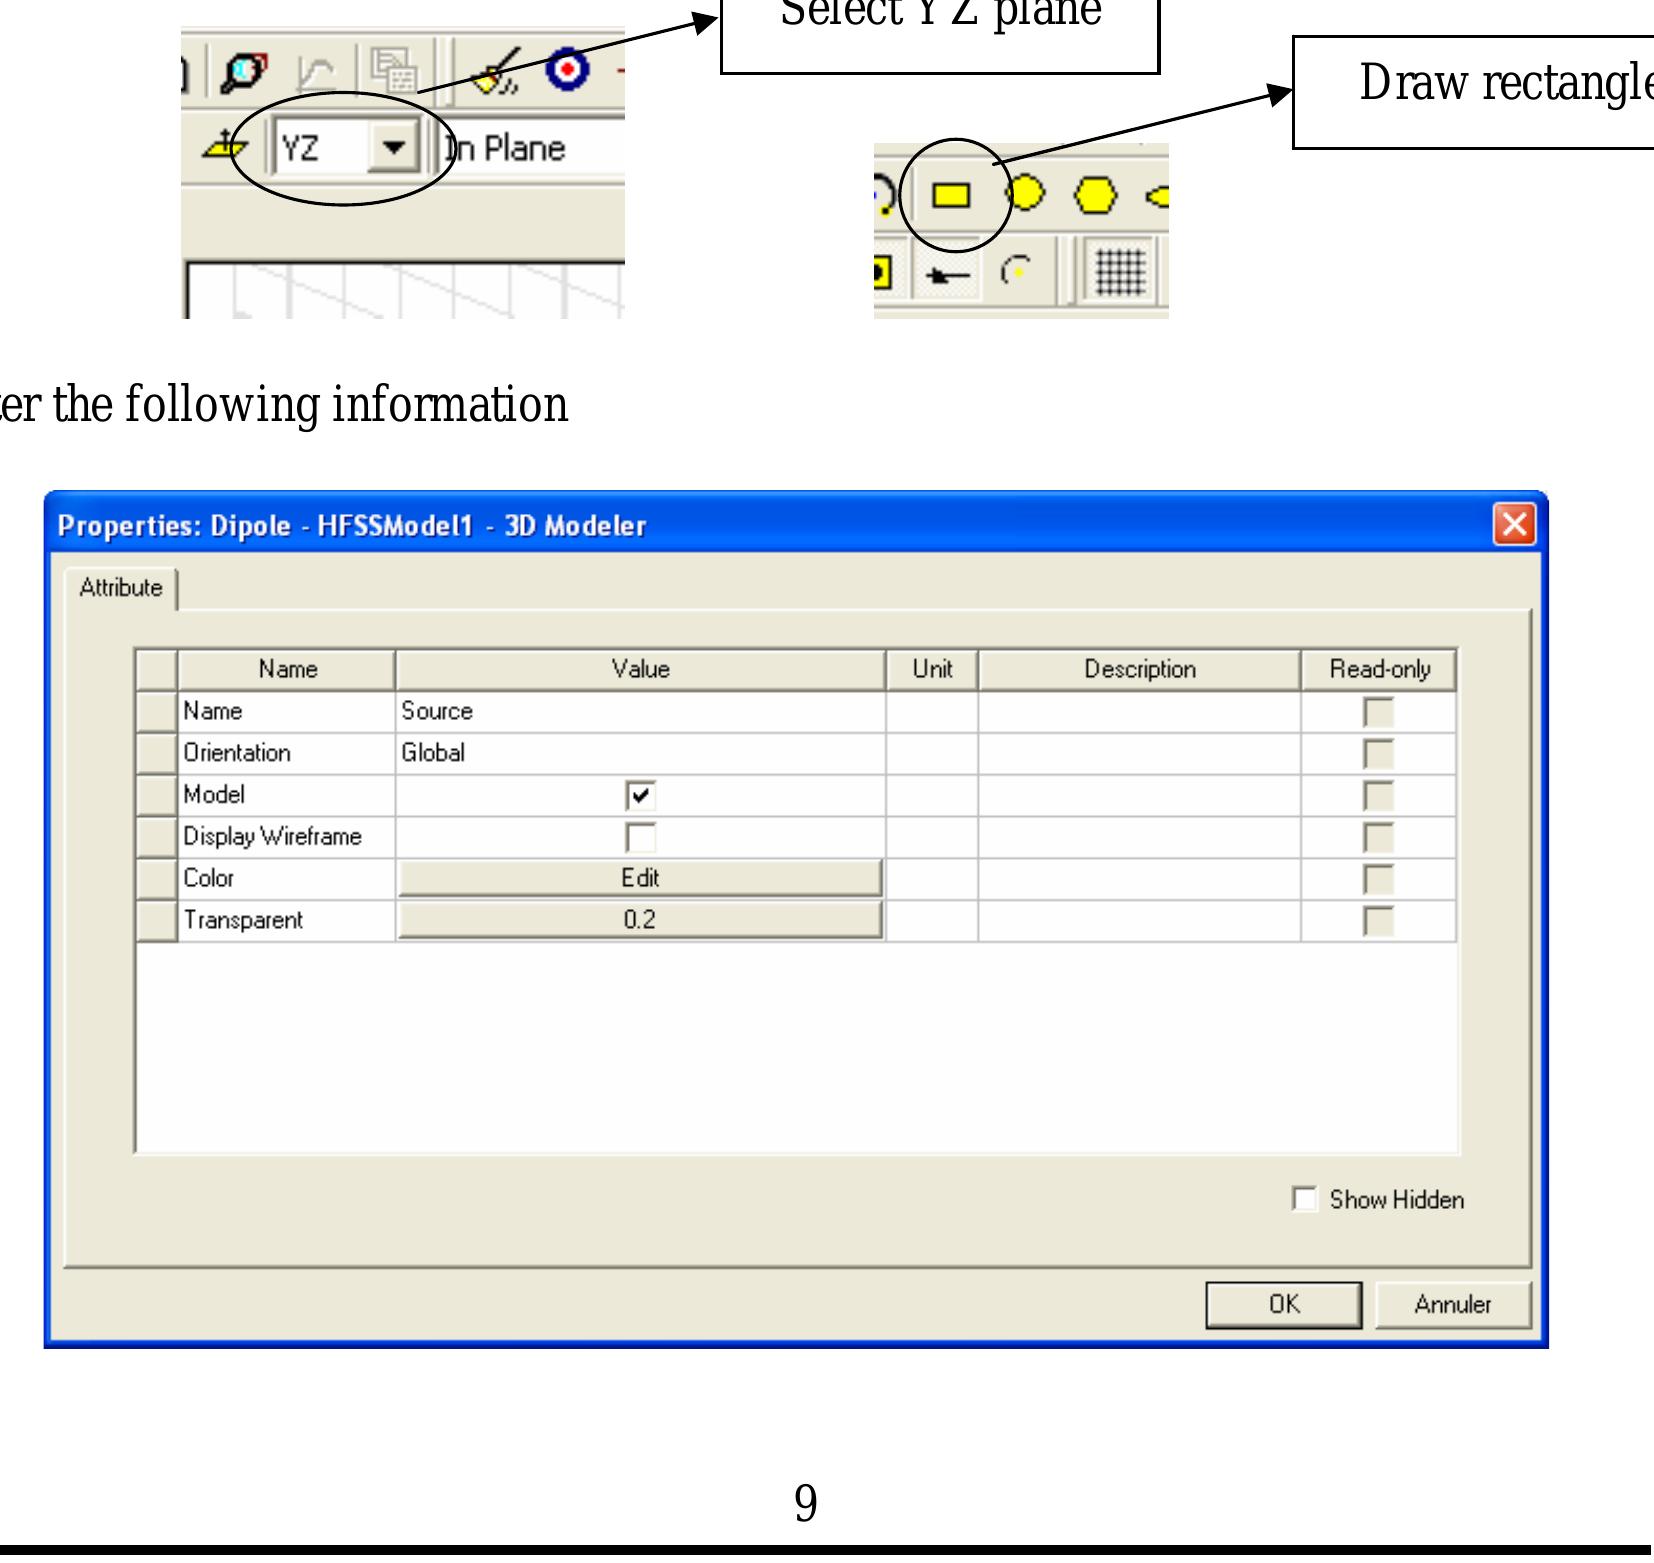Uncheck the Model checkbox
This screenshot has height=1563, width=1654.
click(x=640, y=795)
